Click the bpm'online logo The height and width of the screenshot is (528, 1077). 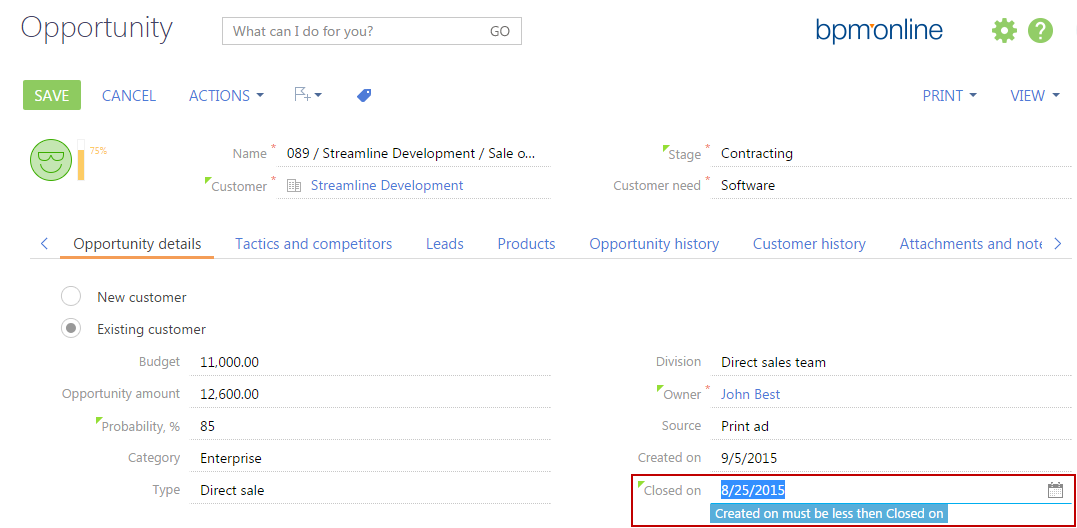pos(878,31)
